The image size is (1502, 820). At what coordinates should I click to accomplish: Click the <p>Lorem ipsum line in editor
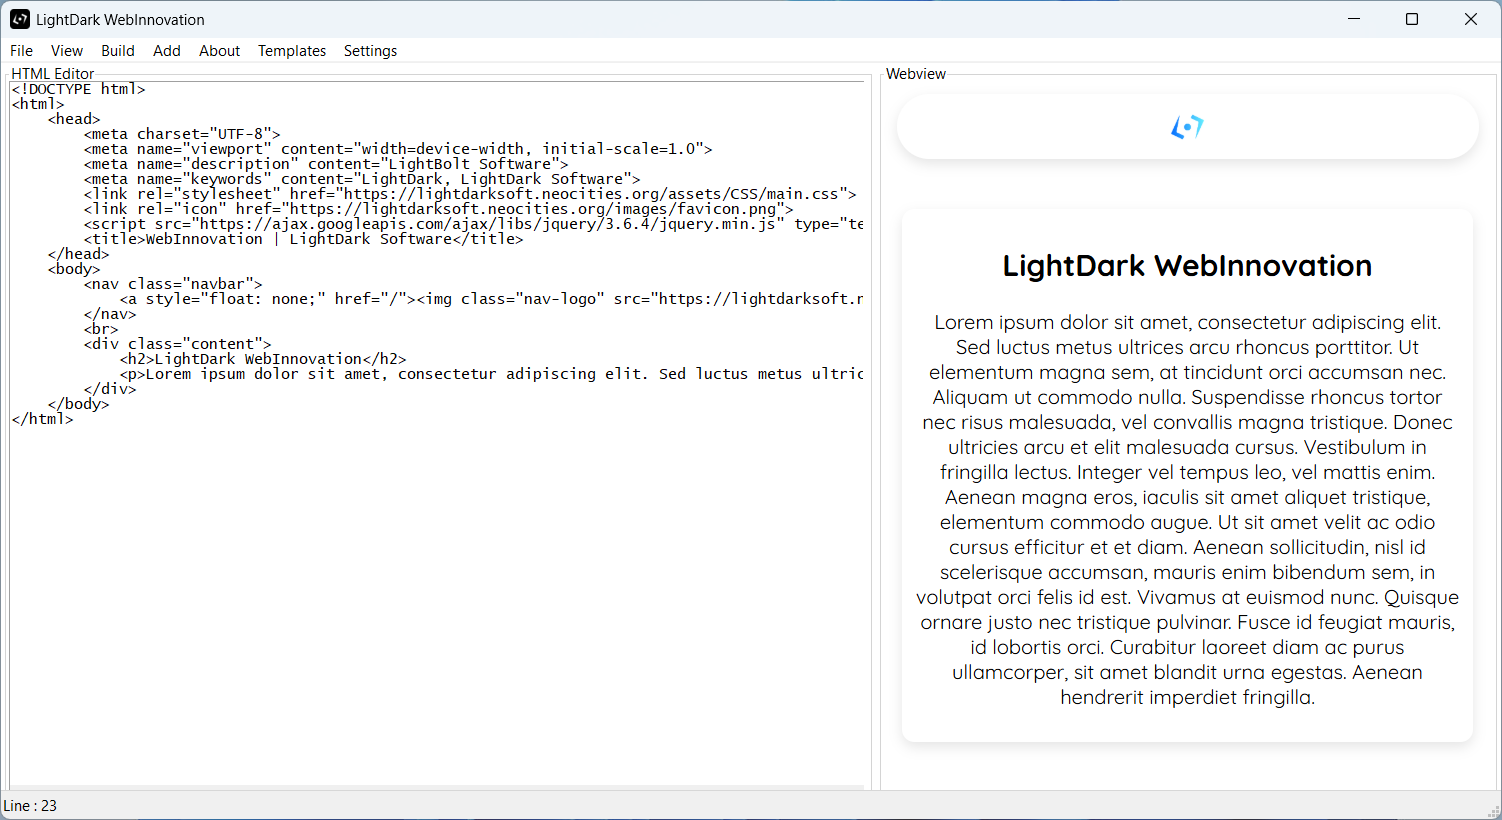click(492, 374)
